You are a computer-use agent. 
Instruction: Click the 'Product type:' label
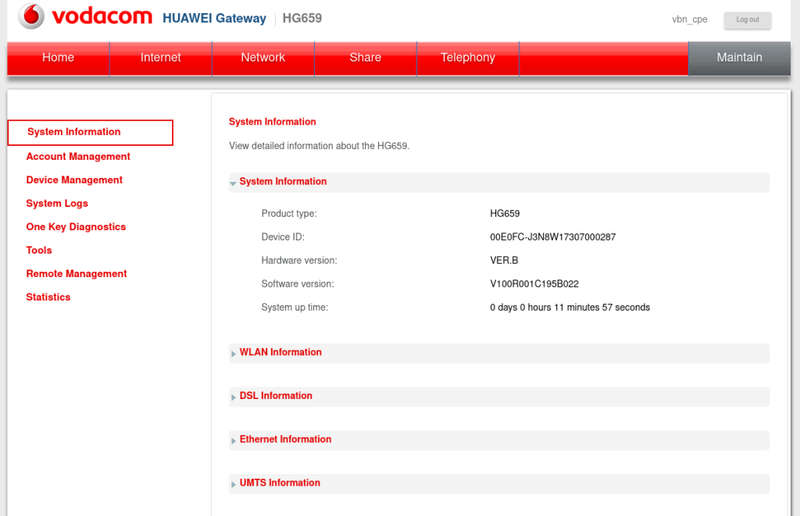289,213
